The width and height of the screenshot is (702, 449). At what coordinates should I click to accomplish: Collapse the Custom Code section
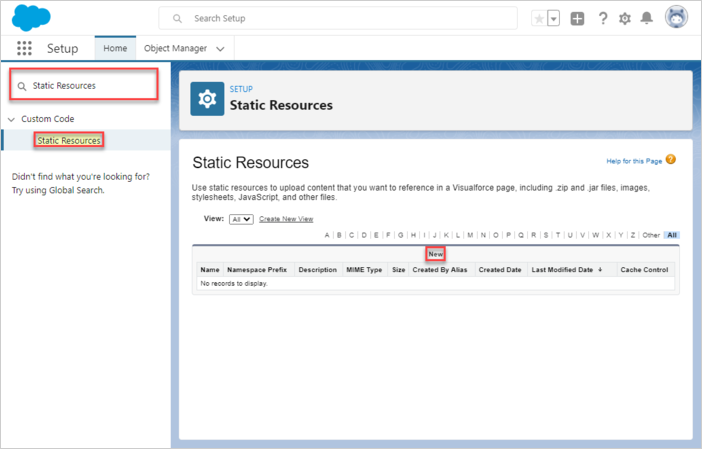click(x=11, y=119)
